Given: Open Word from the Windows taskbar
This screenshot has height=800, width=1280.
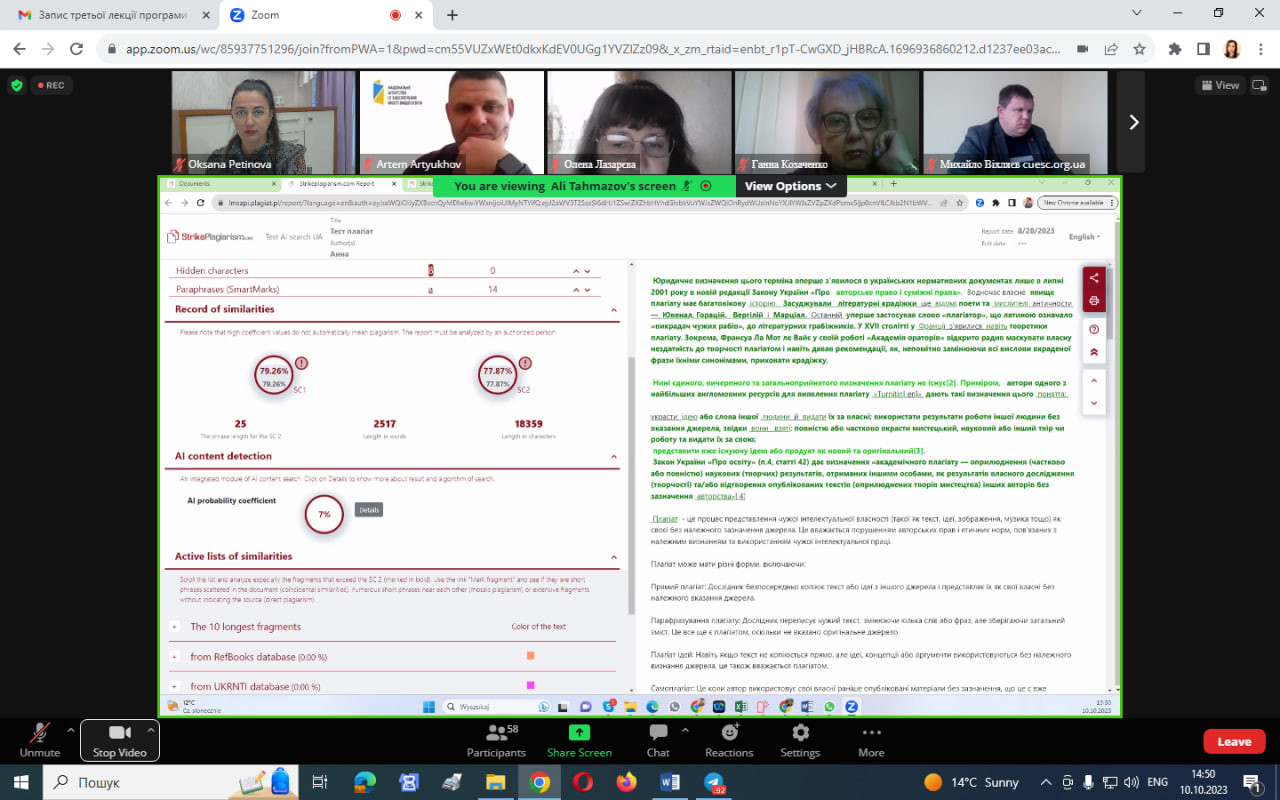Looking at the screenshot, I should coord(670,782).
